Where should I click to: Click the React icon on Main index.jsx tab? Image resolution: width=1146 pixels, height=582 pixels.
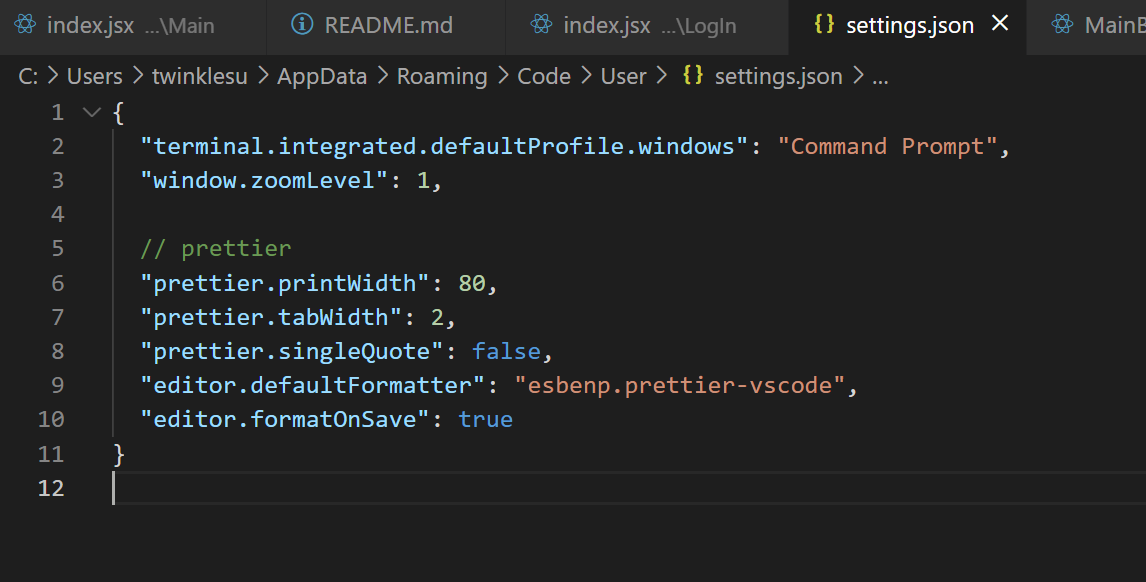[x=25, y=25]
